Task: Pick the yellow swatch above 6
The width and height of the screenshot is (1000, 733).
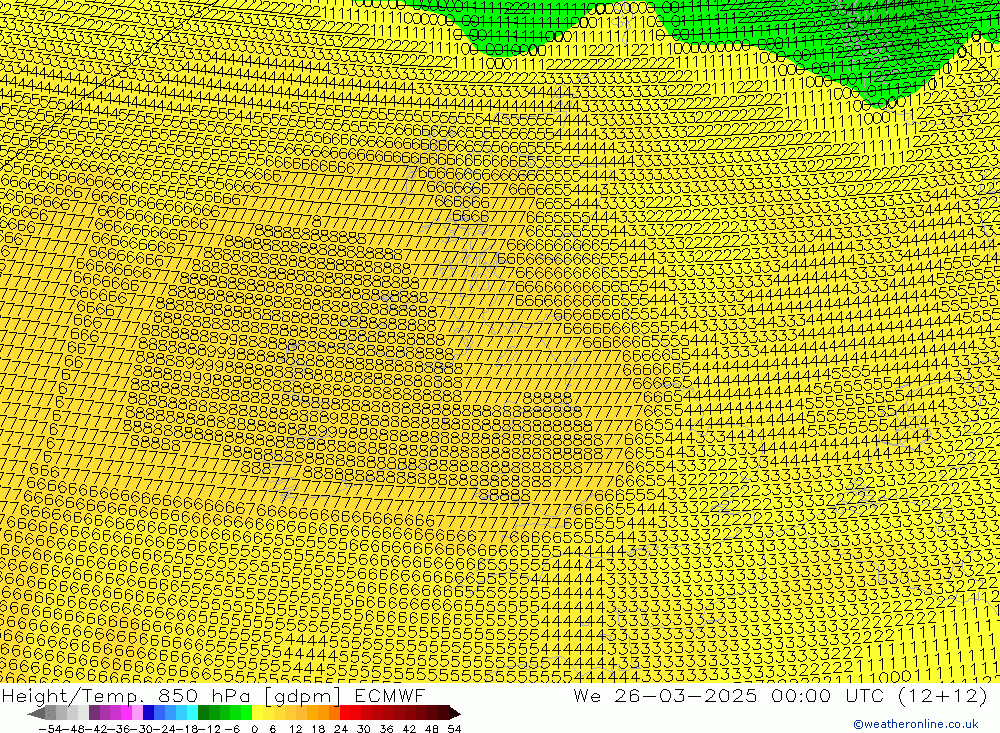Action: pos(272,713)
